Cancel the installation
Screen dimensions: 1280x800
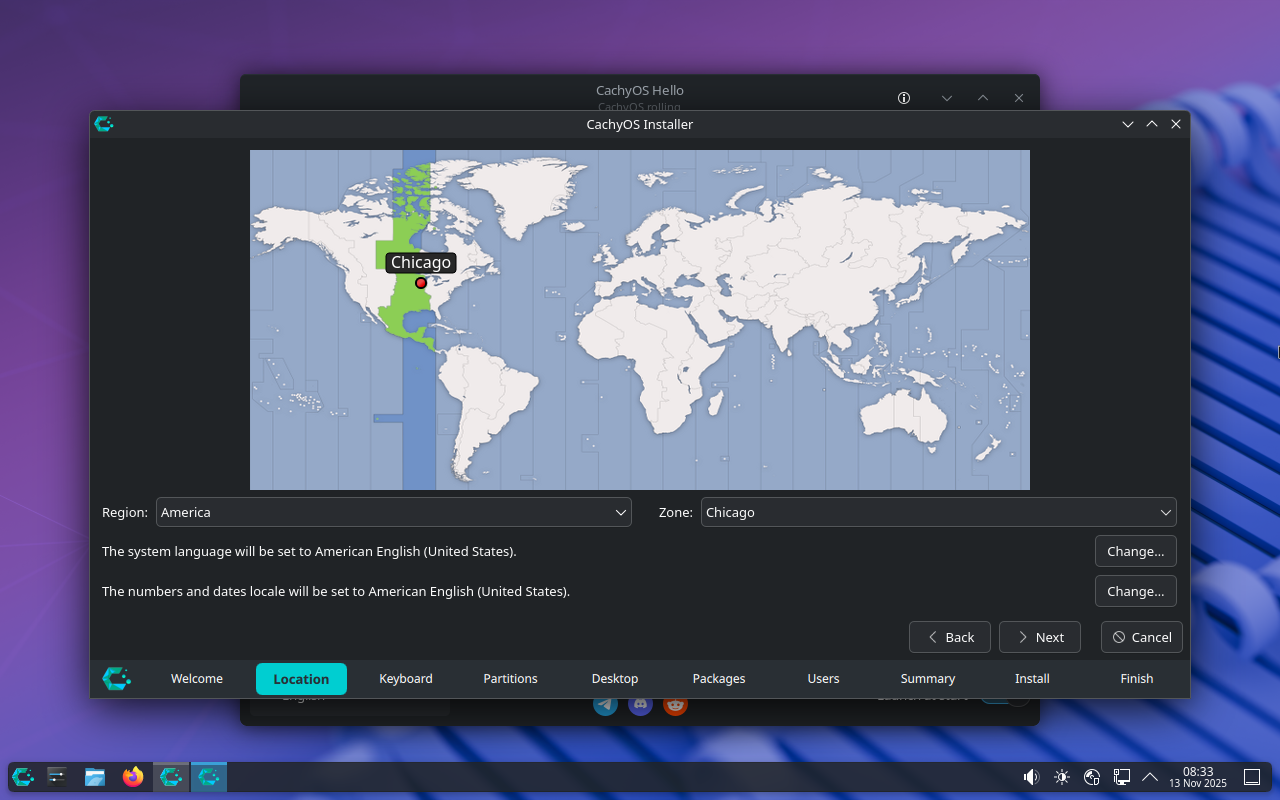coord(1142,637)
